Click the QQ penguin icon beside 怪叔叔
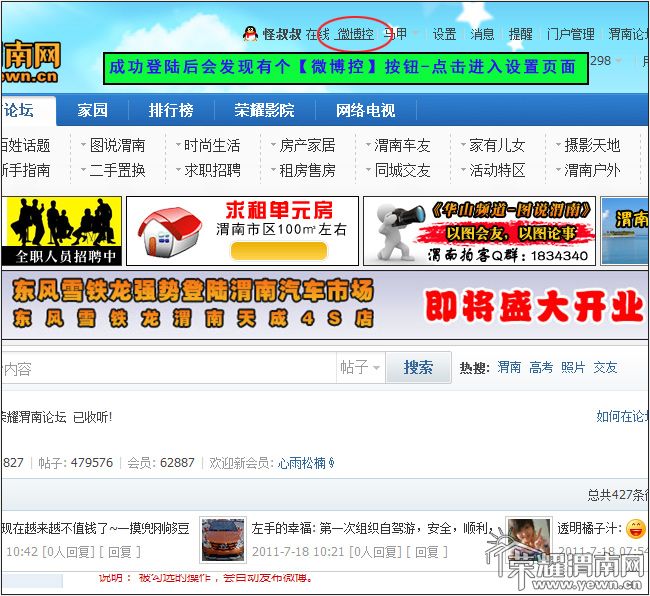This screenshot has height=596, width=650. [x=251, y=34]
